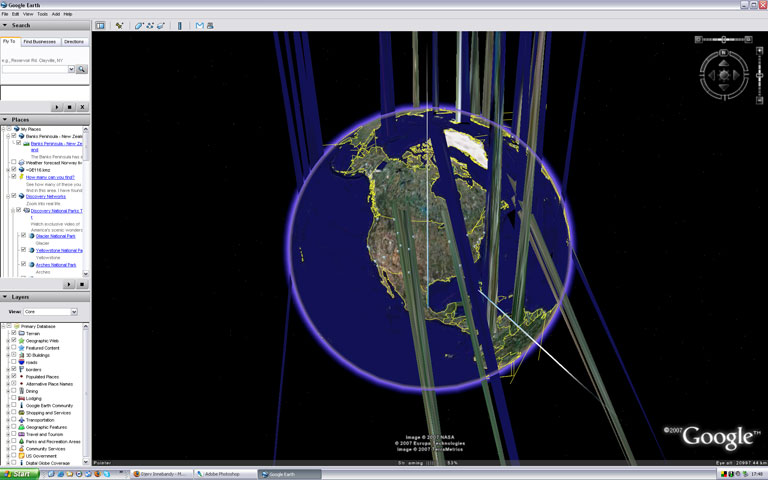This screenshot has height=480, width=768.
Task: Click the compass look-right arrow
Action: [736, 75]
